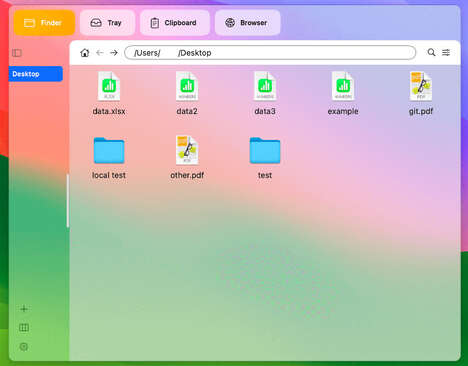Open settings gear icon in sidebar
The width and height of the screenshot is (468, 366).
click(24, 347)
